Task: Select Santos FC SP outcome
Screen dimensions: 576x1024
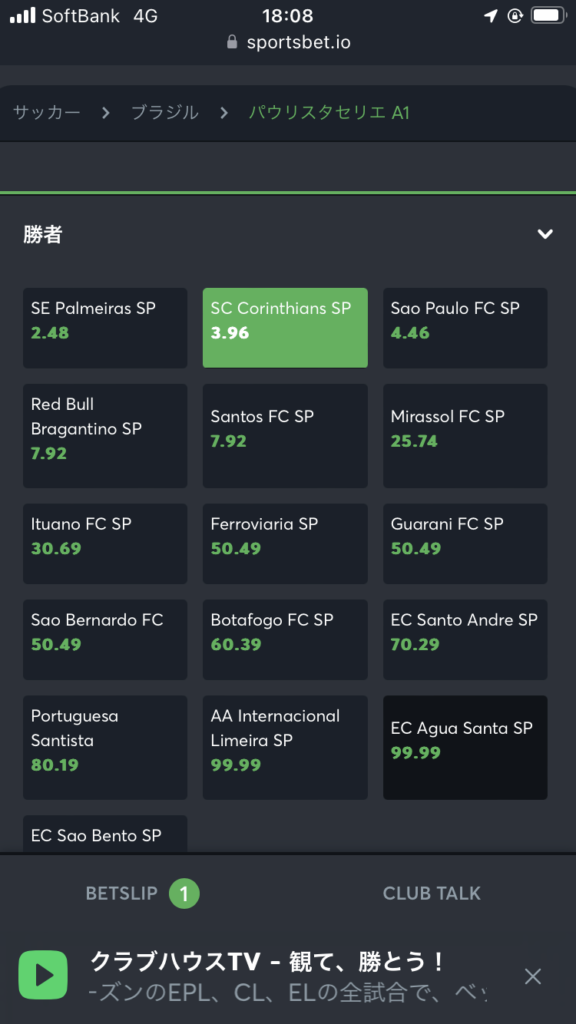Action: point(285,436)
